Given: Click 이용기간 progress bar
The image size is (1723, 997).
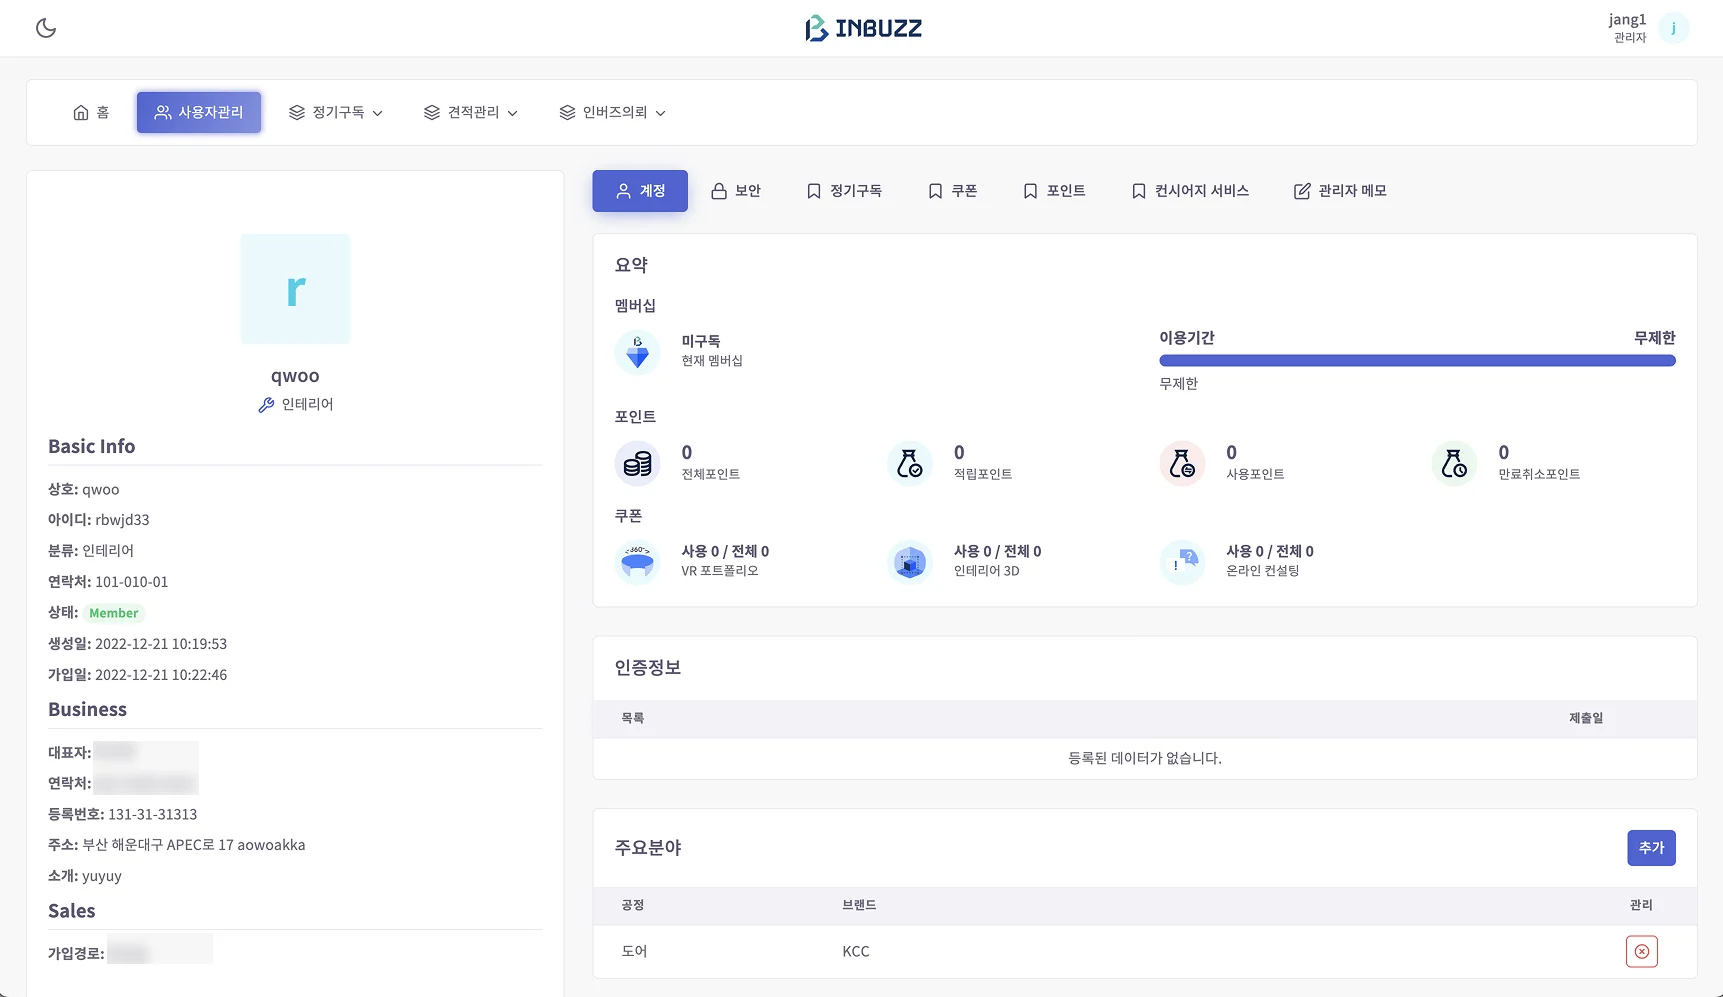Looking at the screenshot, I should pos(1417,361).
